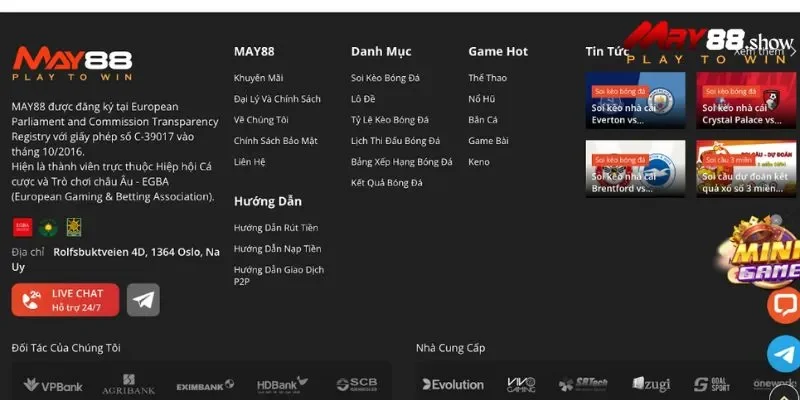Open the Brentford match preview thumbnail
The image size is (800, 400).
tap(635, 168)
